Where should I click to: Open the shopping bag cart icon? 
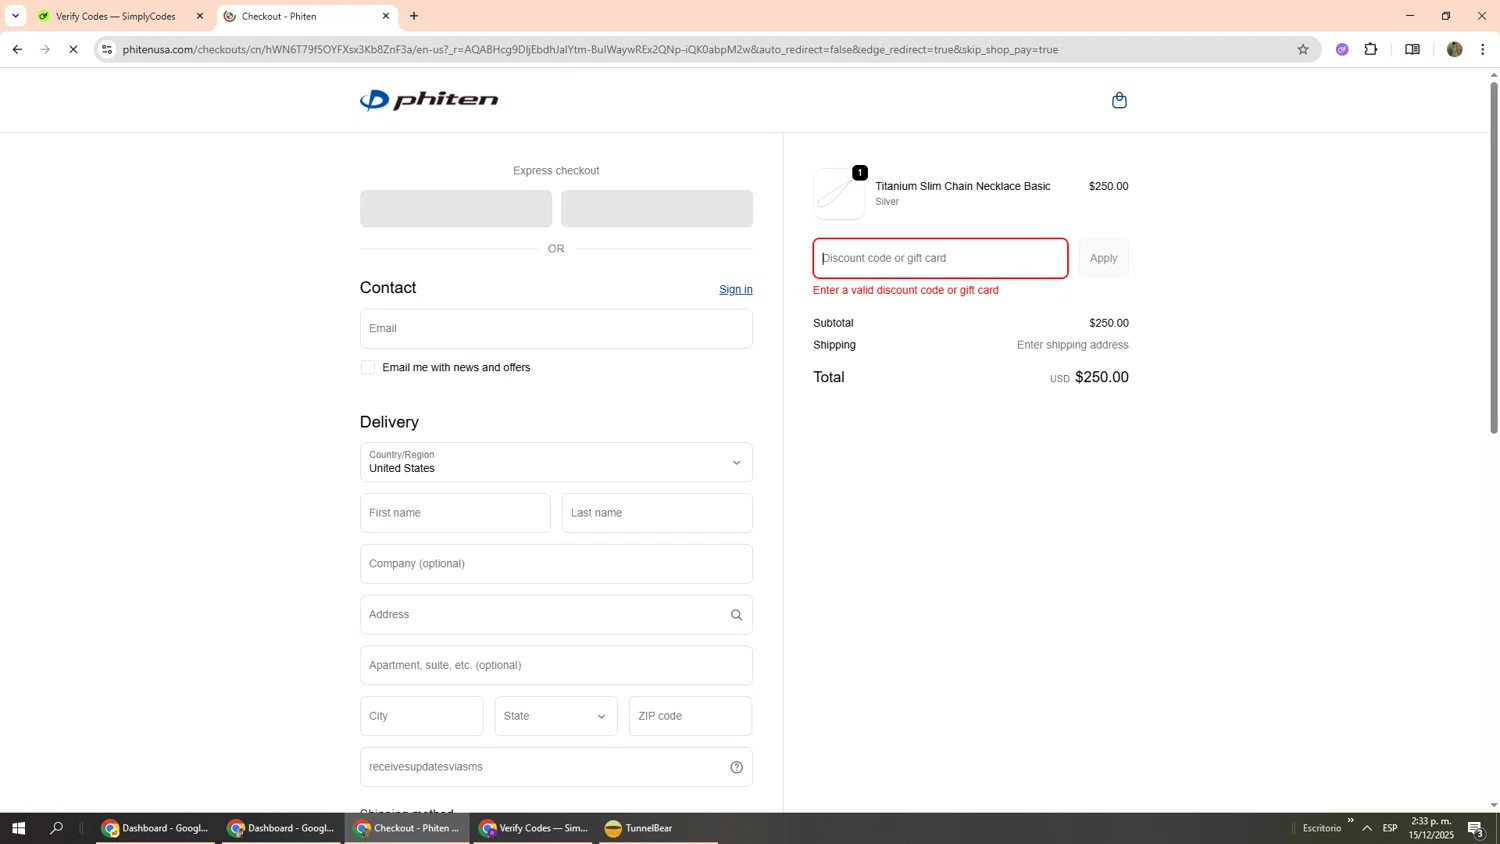(x=1119, y=100)
